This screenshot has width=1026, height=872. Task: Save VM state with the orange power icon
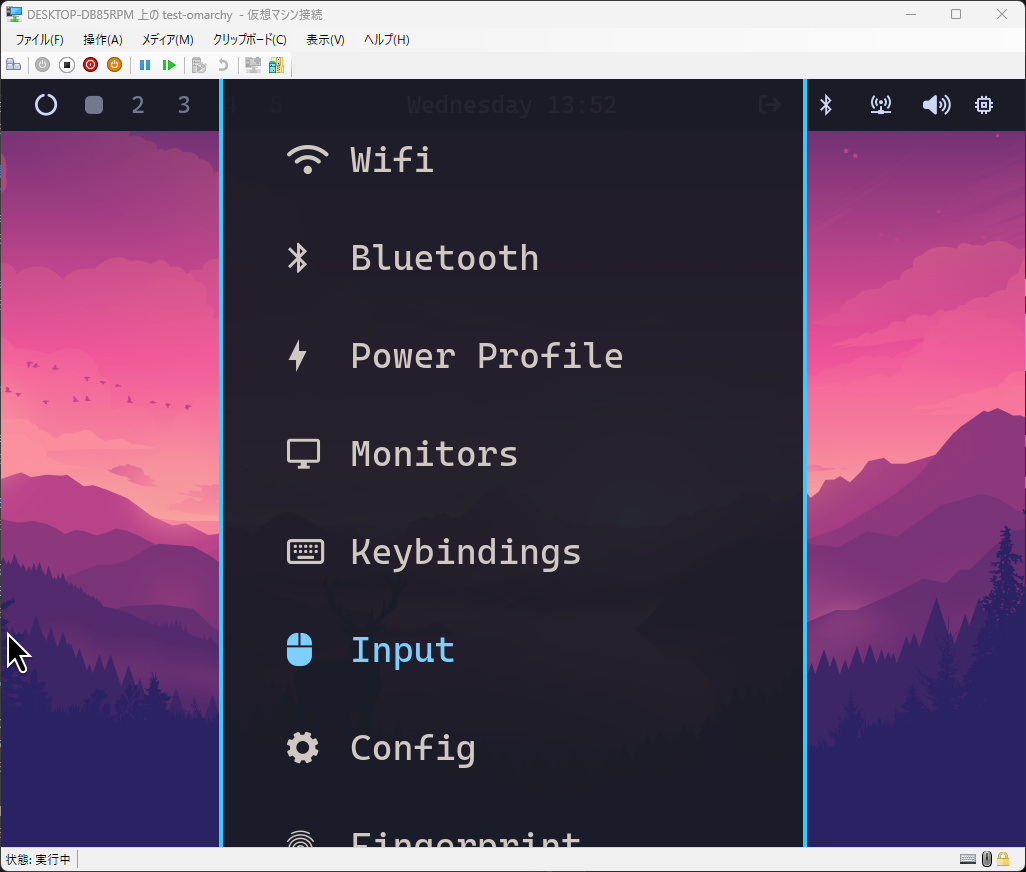coord(115,65)
